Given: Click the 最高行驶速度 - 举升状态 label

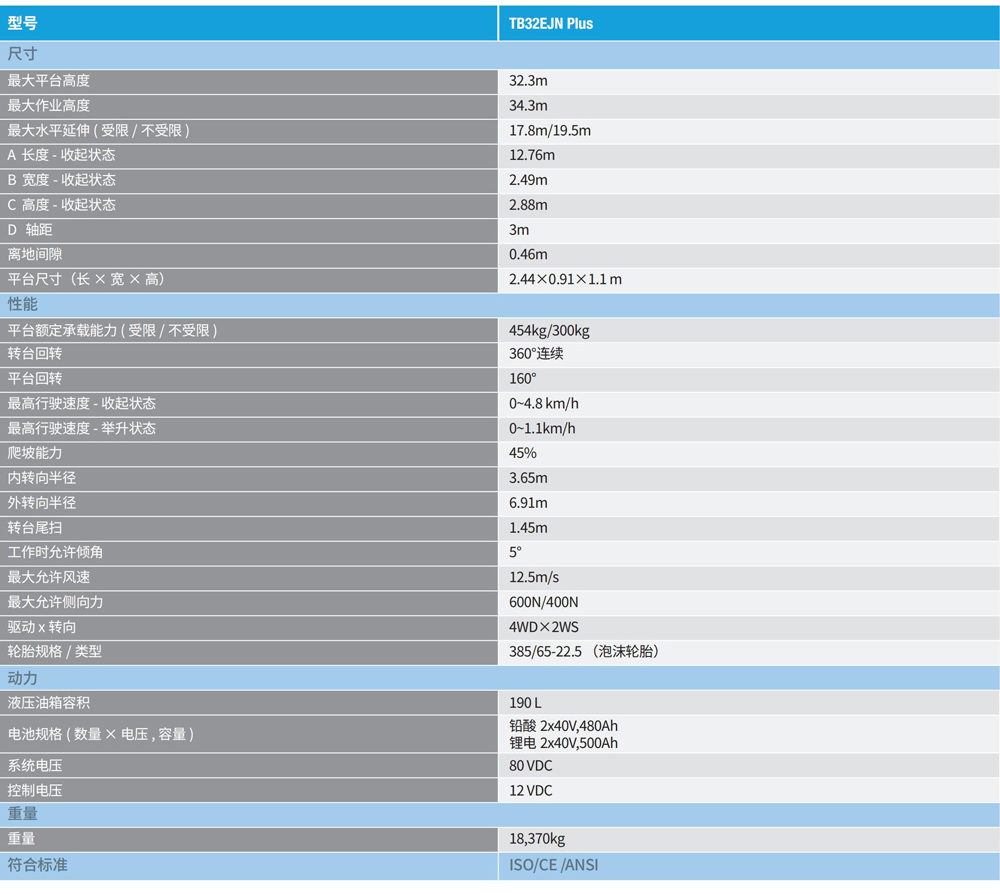Looking at the screenshot, I should 82,428.
